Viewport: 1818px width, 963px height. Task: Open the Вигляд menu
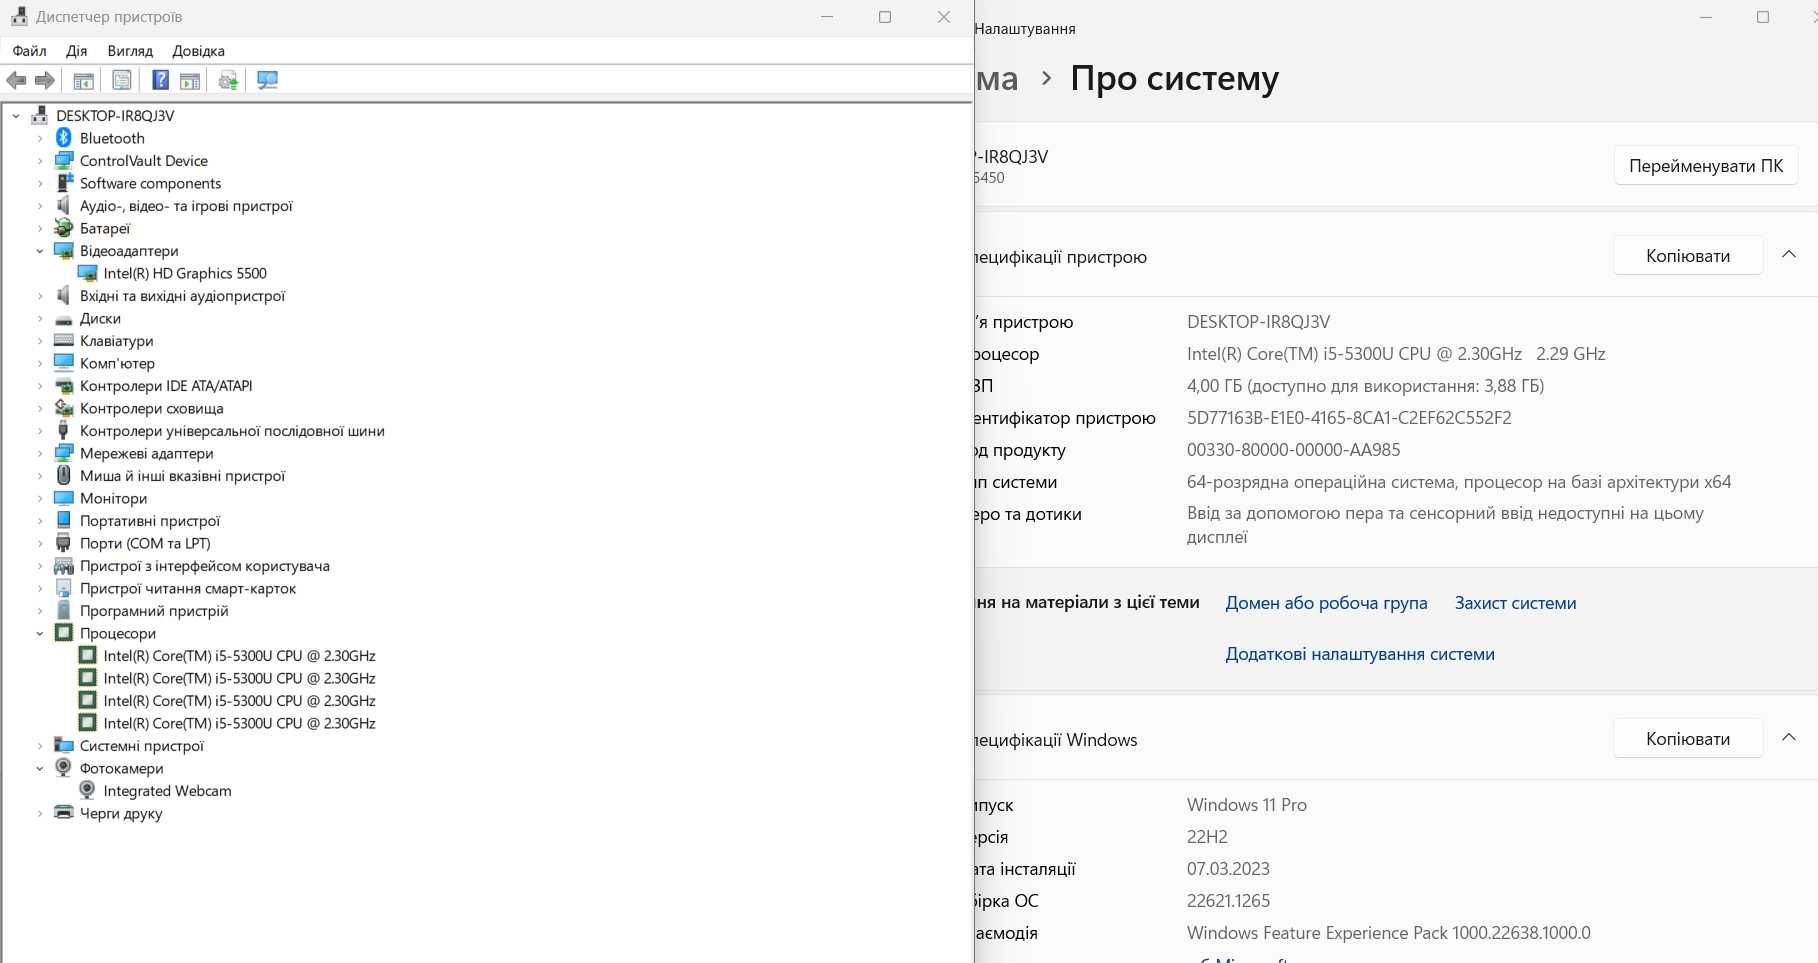(x=130, y=51)
